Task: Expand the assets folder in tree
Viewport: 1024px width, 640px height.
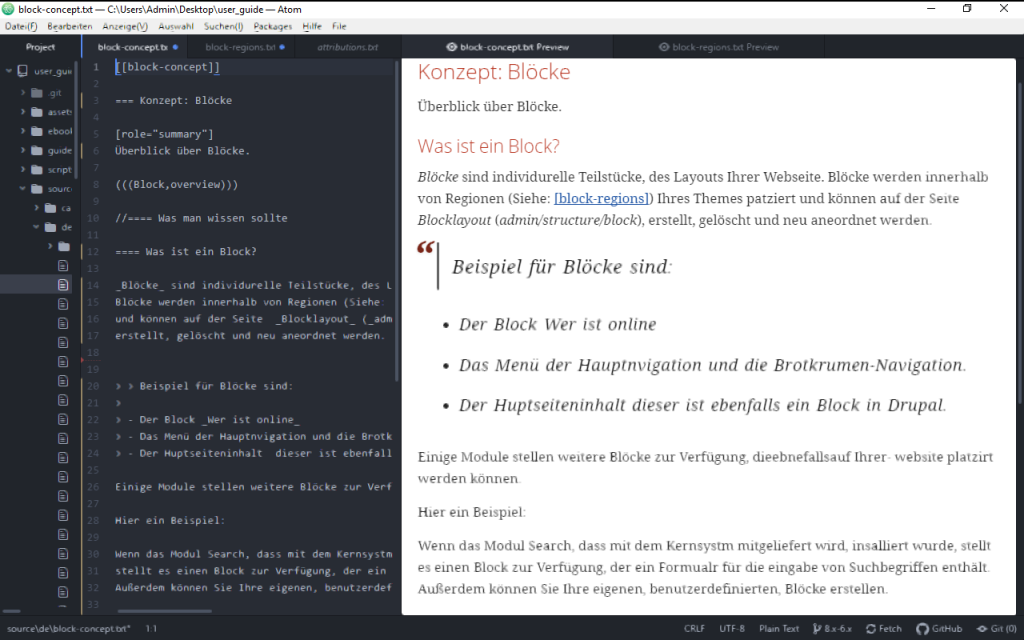Action: point(23,112)
